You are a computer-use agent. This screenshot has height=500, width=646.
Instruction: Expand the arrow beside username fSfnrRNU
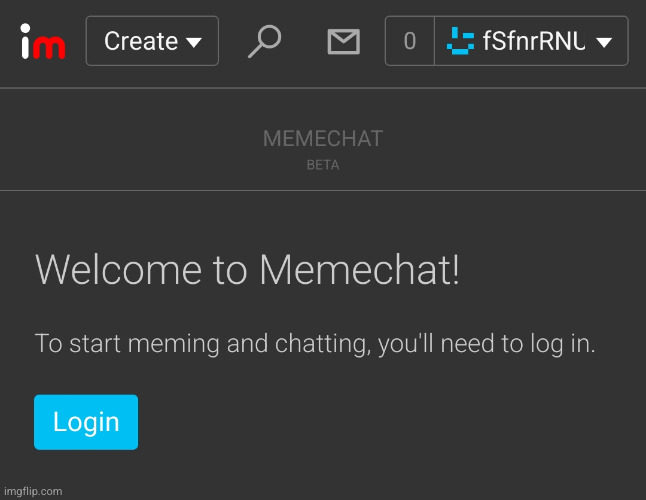(x=604, y=42)
